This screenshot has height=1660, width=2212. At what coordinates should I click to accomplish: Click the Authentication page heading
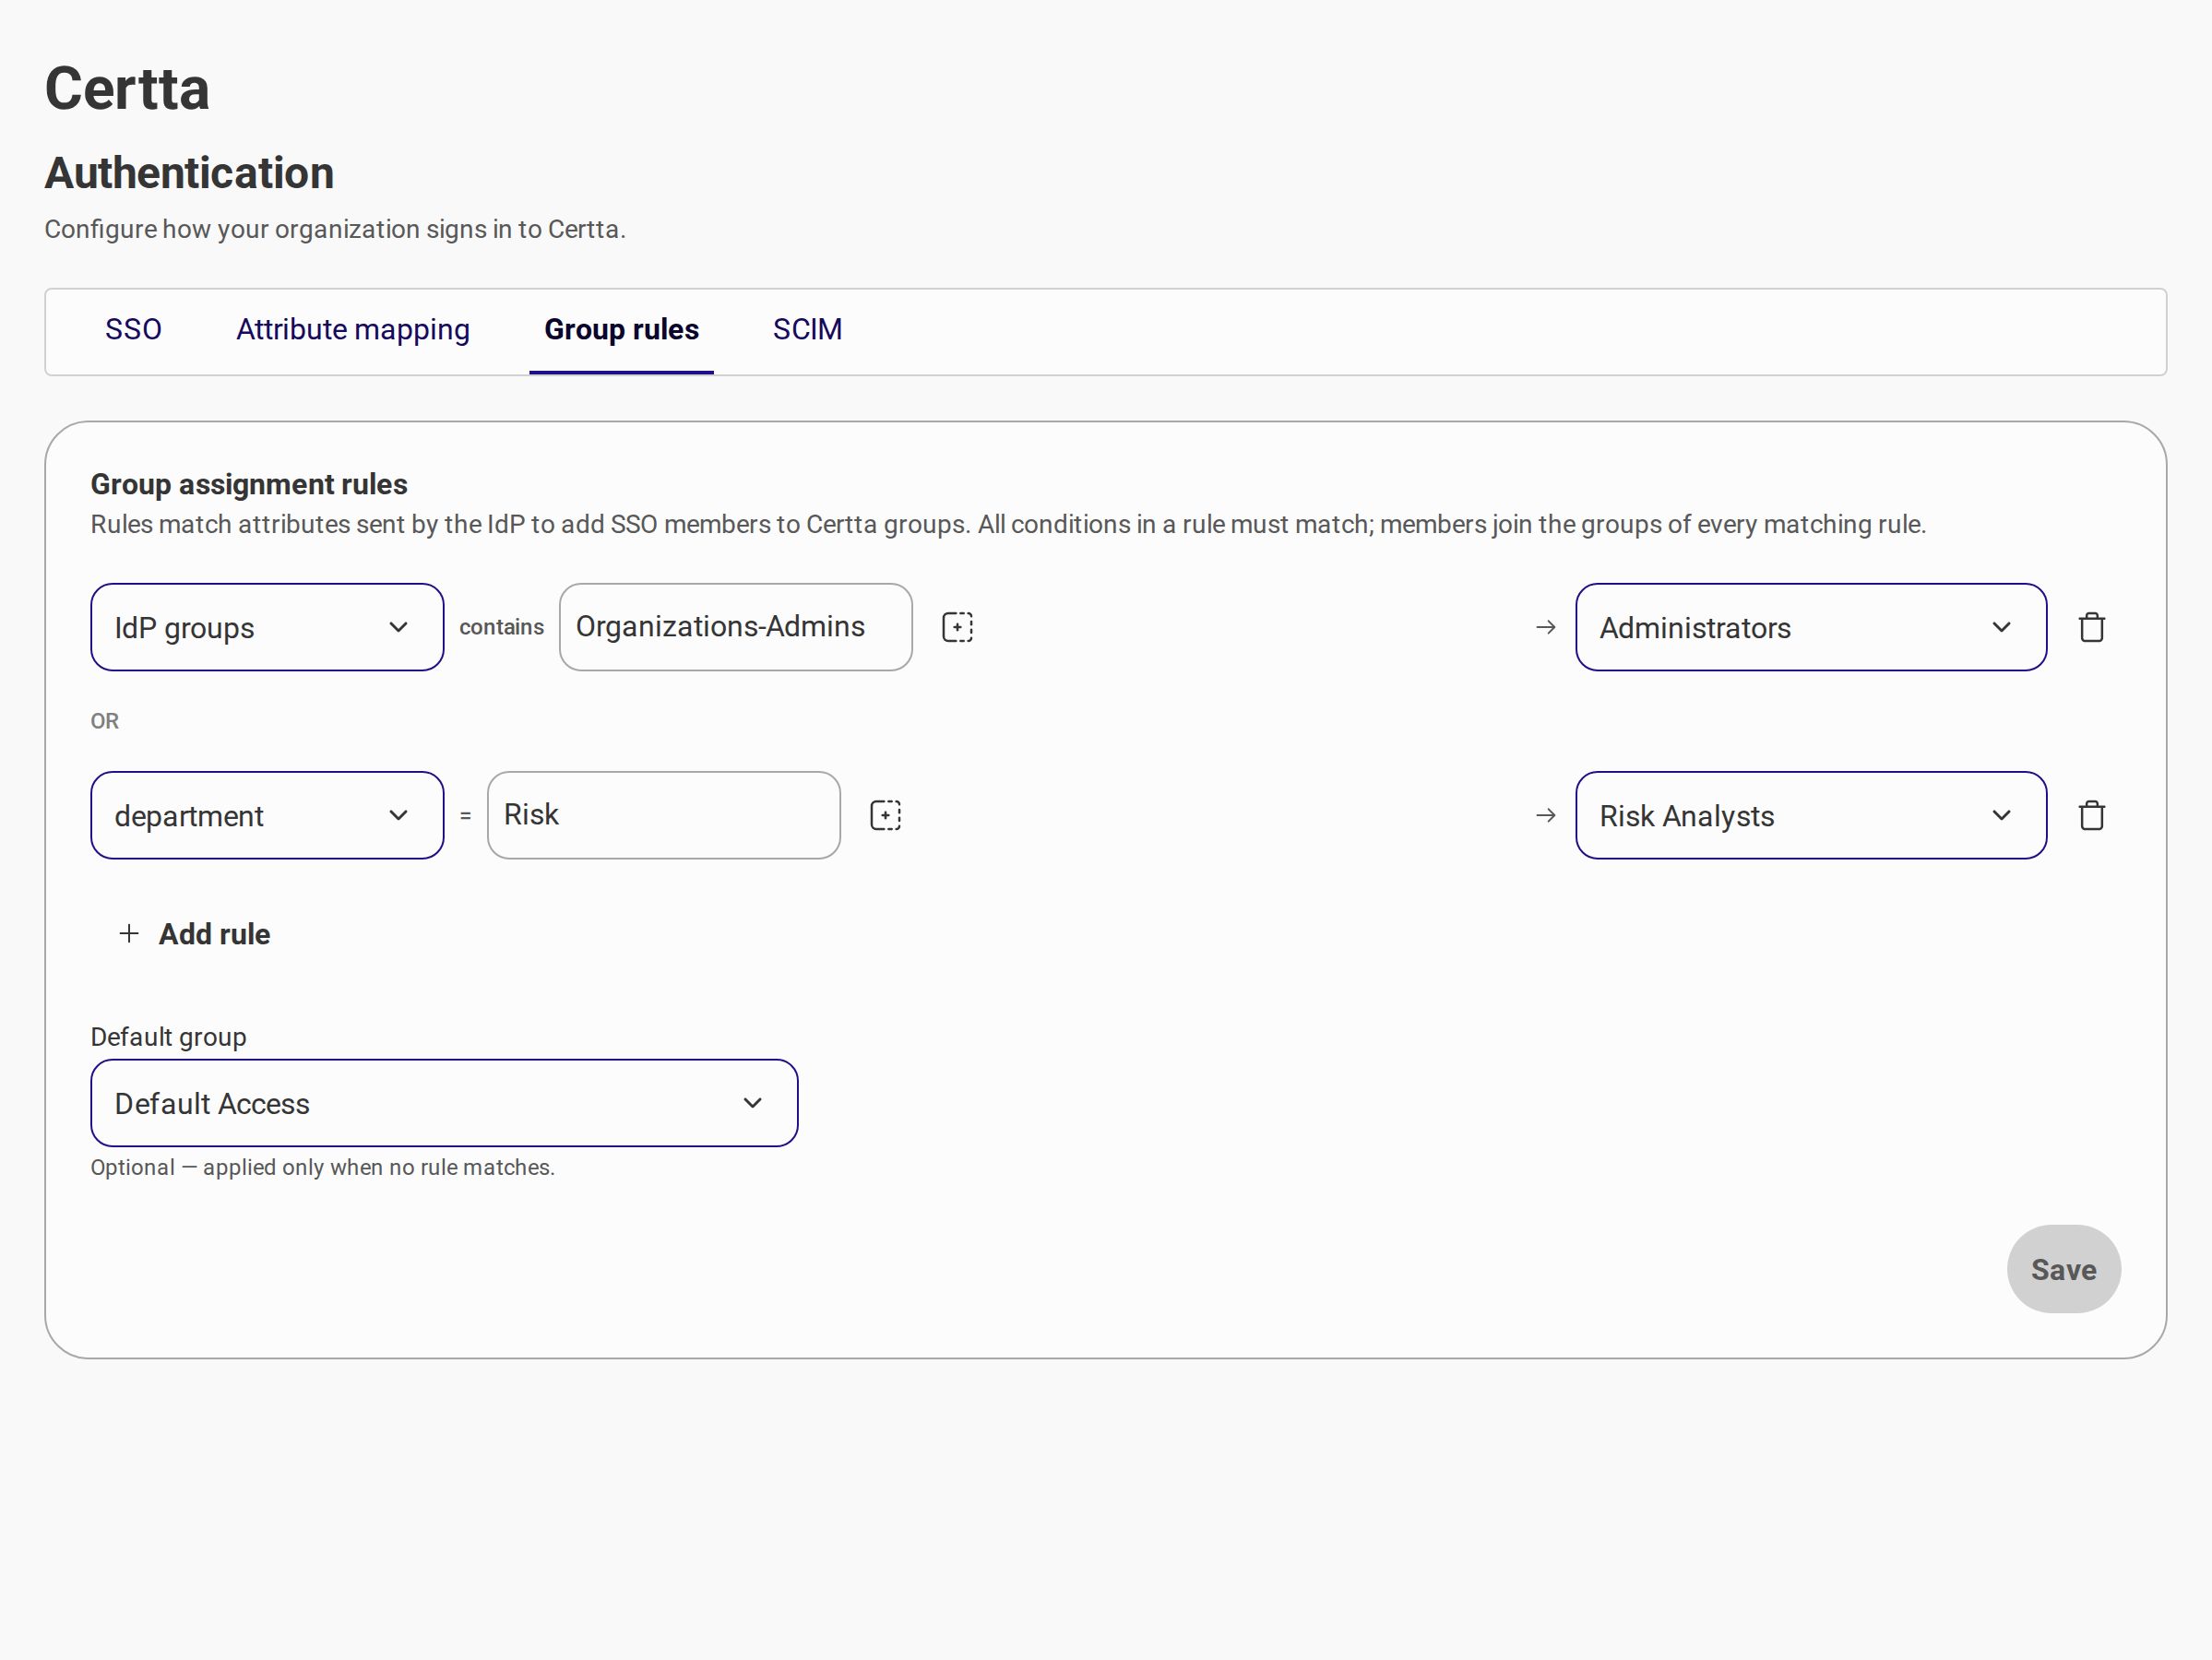click(189, 173)
